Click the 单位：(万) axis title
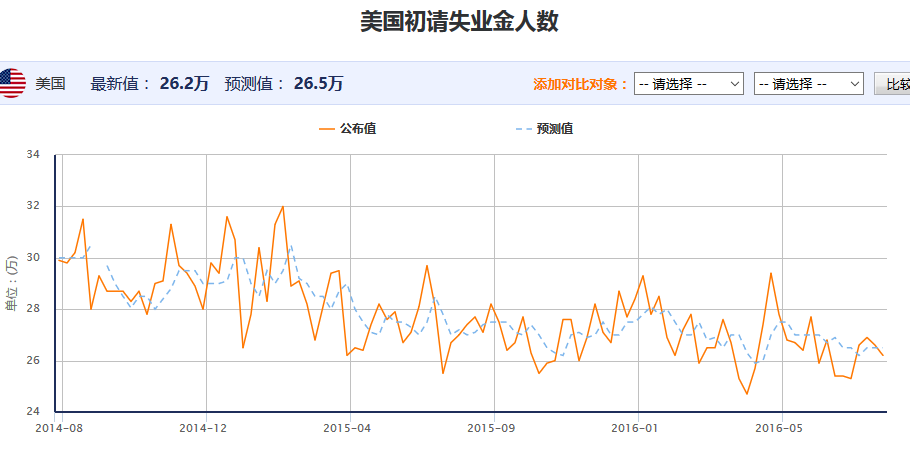The height and width of the screenshot is (452, 910). click(x=11, y=283)
